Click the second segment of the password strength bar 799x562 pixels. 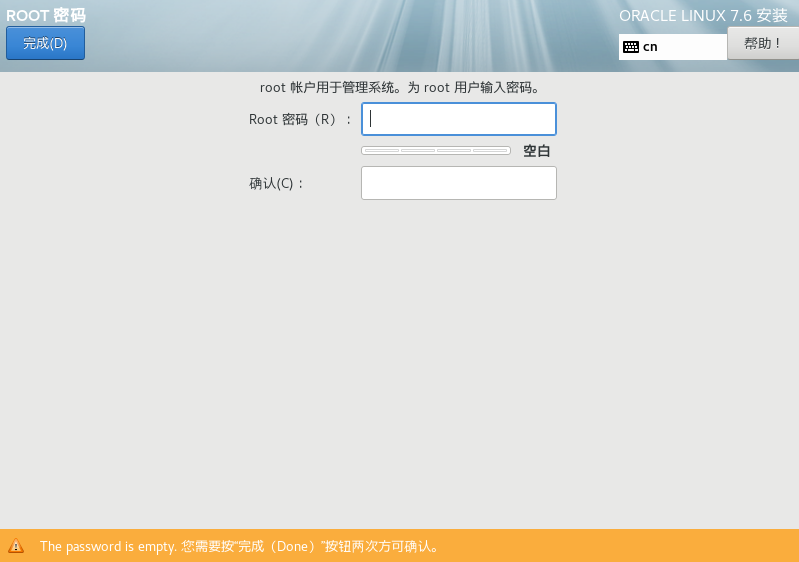click(x=418, y=151)
